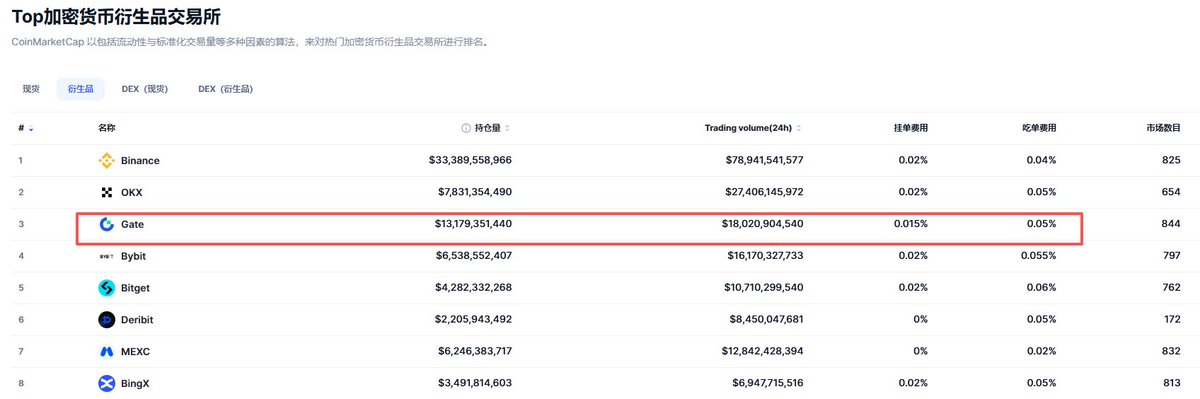
Task: Open the Gate exchange link
Action: click(132, 224)
